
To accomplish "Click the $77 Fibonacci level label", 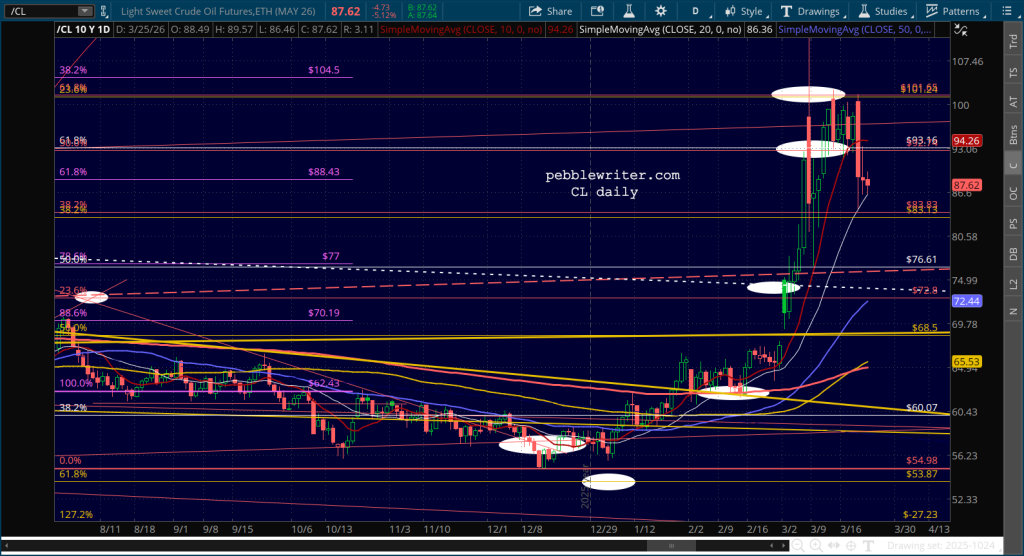I will tap(330, 255).
